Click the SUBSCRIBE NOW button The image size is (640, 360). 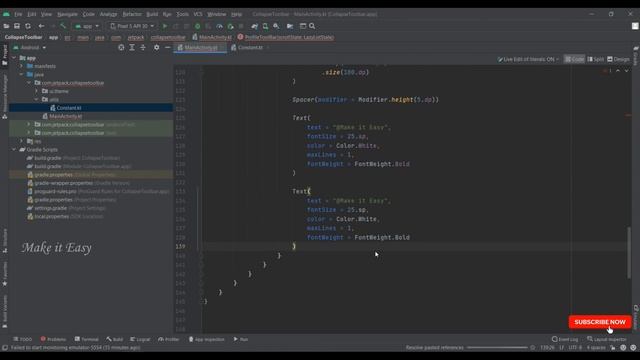click(600, 322)
